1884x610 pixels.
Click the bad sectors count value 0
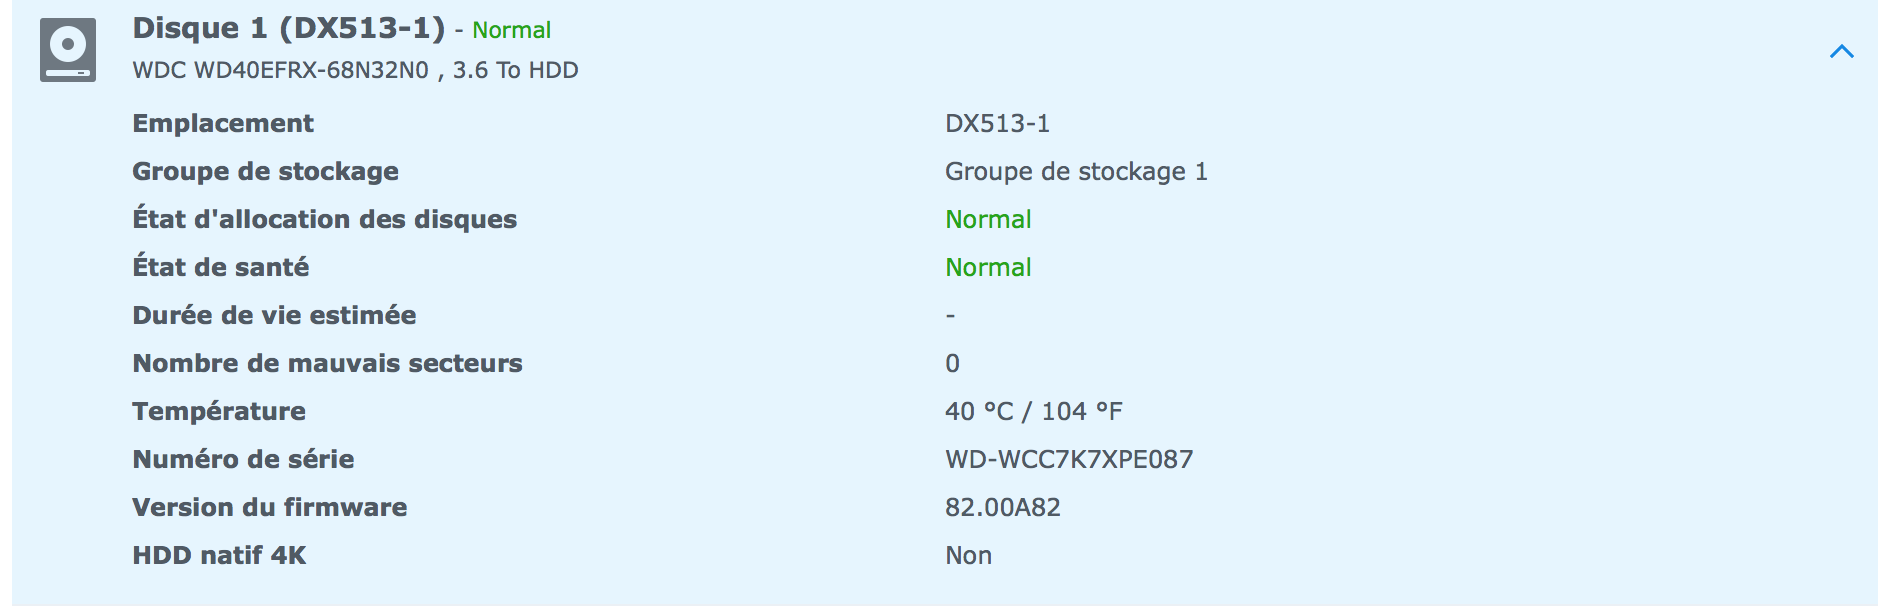952,363
